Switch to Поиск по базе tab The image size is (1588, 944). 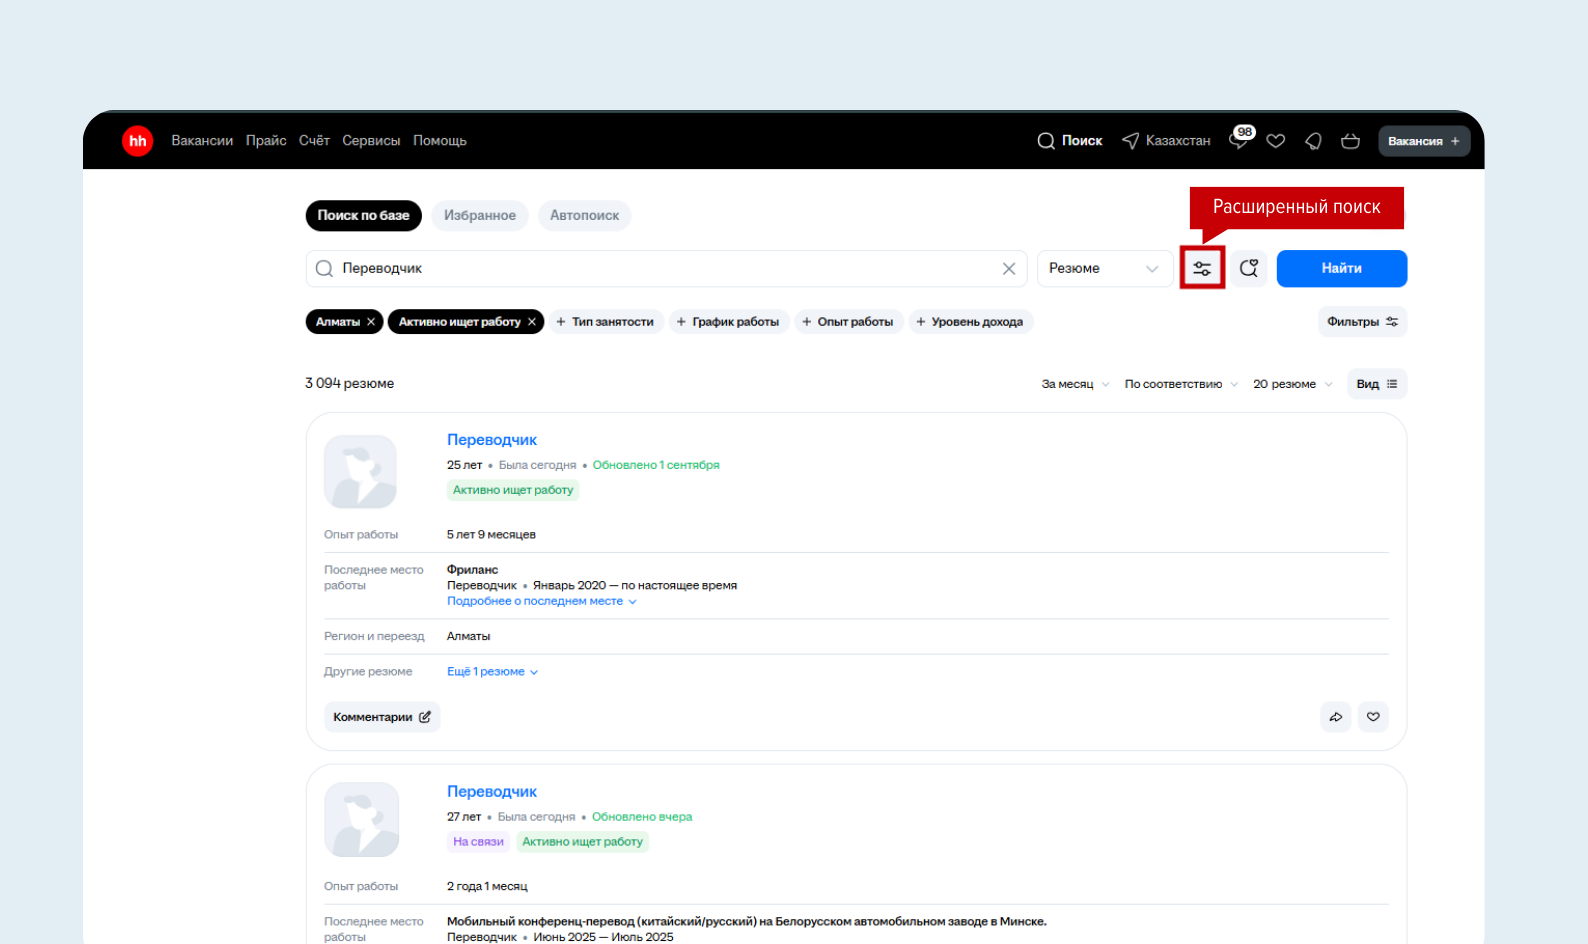pyautogui.click(x=364, y=215)
